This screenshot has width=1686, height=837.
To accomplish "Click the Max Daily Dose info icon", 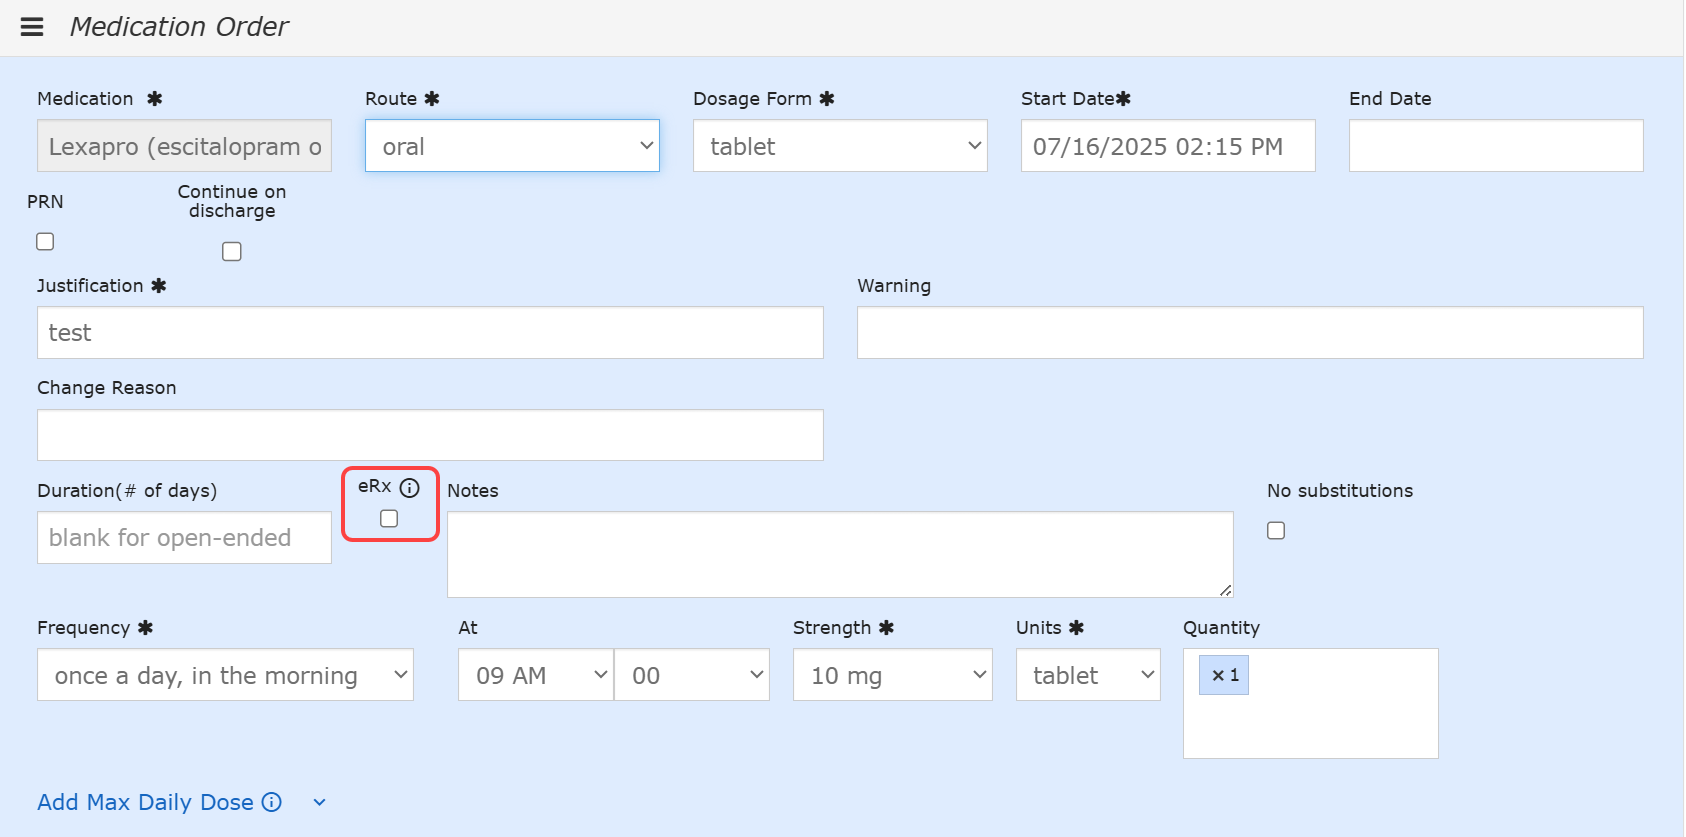I will pyautogui.click(x=272, y=802).
